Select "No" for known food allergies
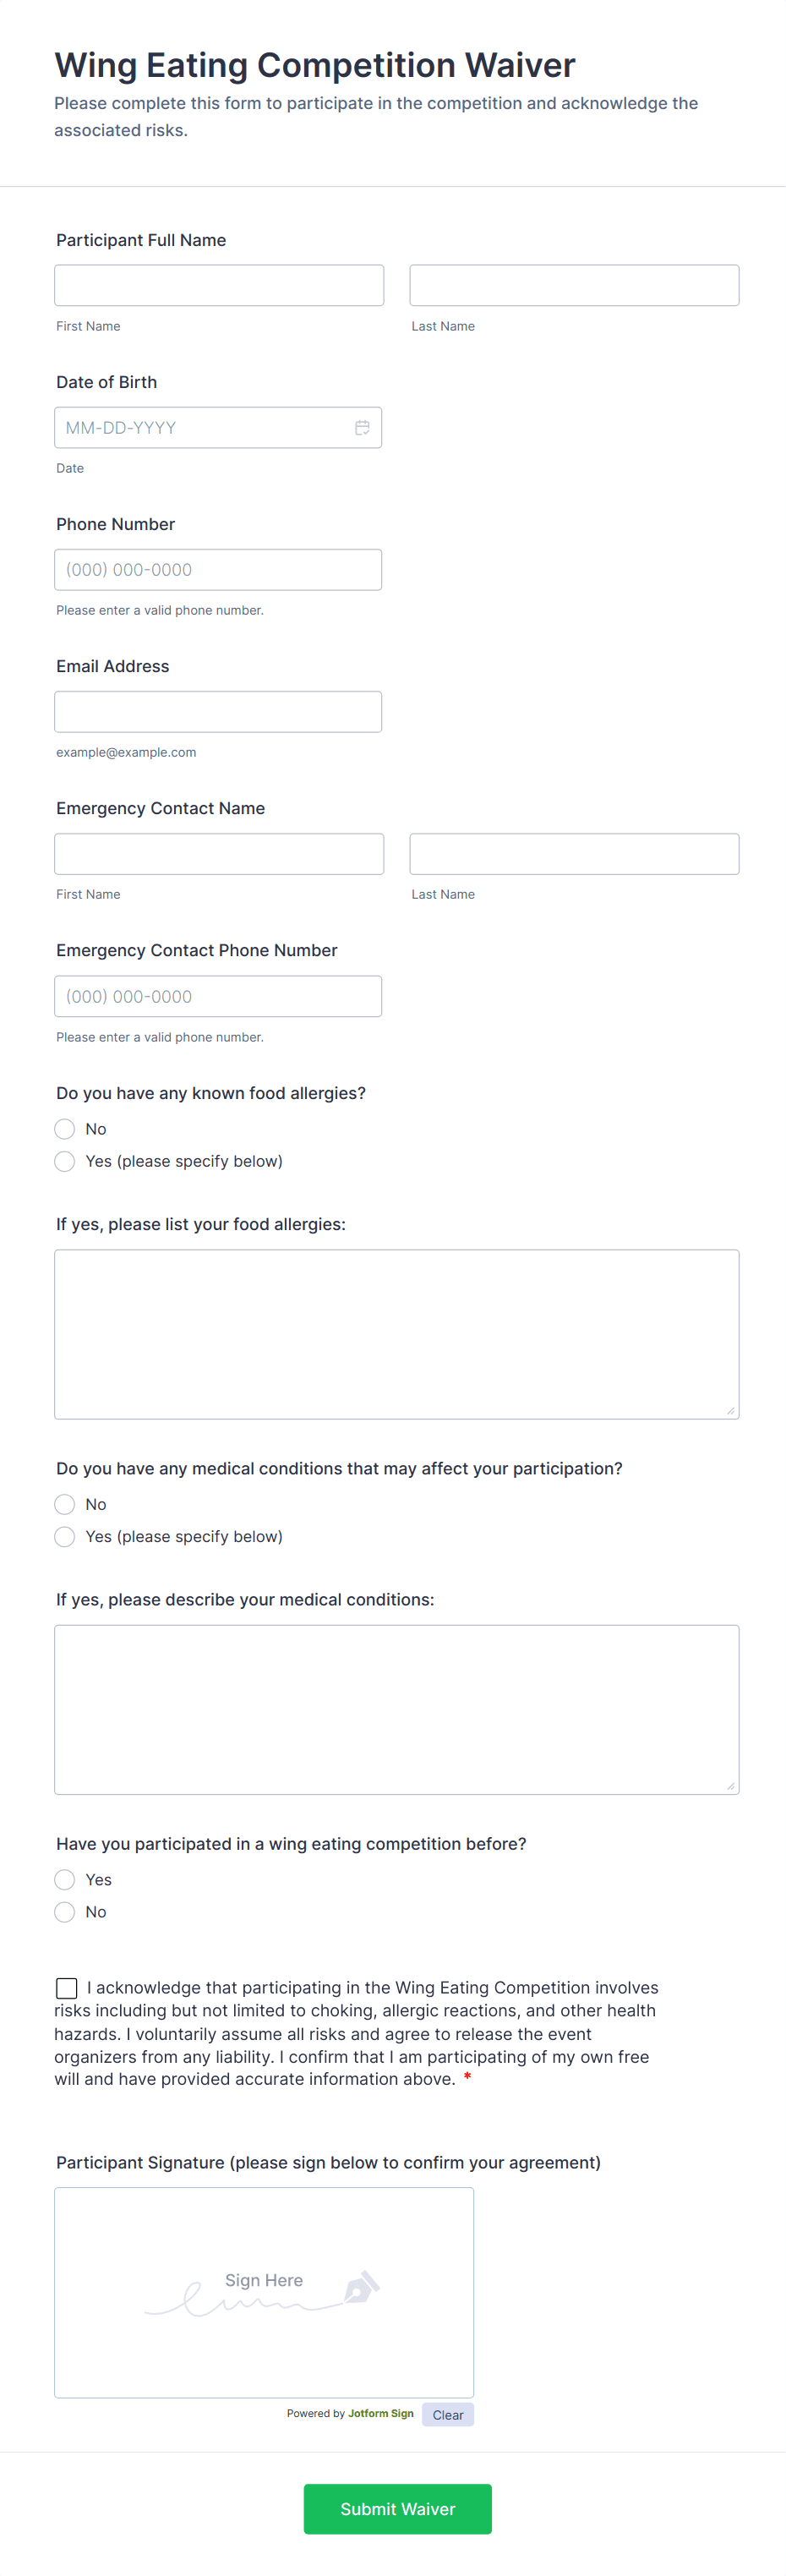Viewport: 786px width, 2576px height. pyautogui.click(x=64, y=1128)
